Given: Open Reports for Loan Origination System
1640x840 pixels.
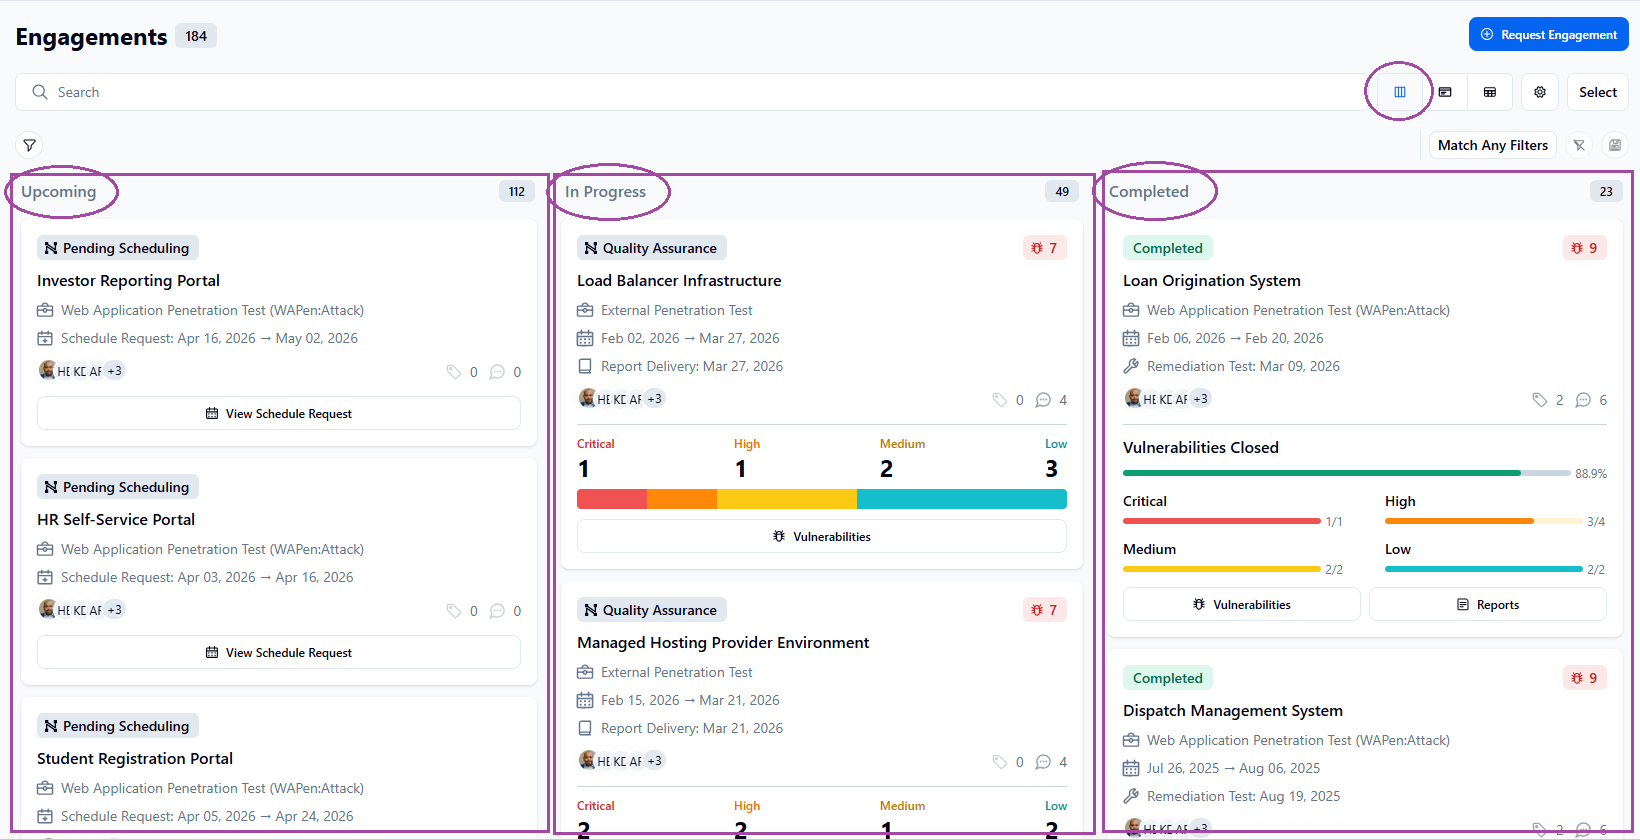Looking at the screenshot, I should coord(1488,604).
